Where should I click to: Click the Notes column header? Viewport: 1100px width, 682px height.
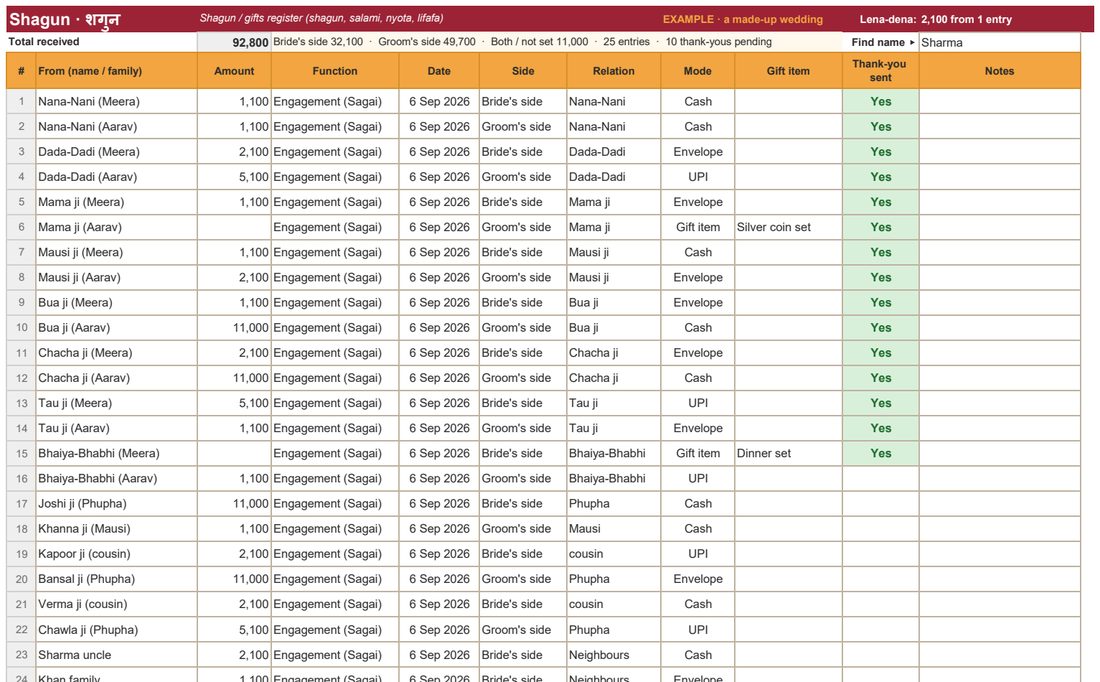click(x=1000, y=71)
